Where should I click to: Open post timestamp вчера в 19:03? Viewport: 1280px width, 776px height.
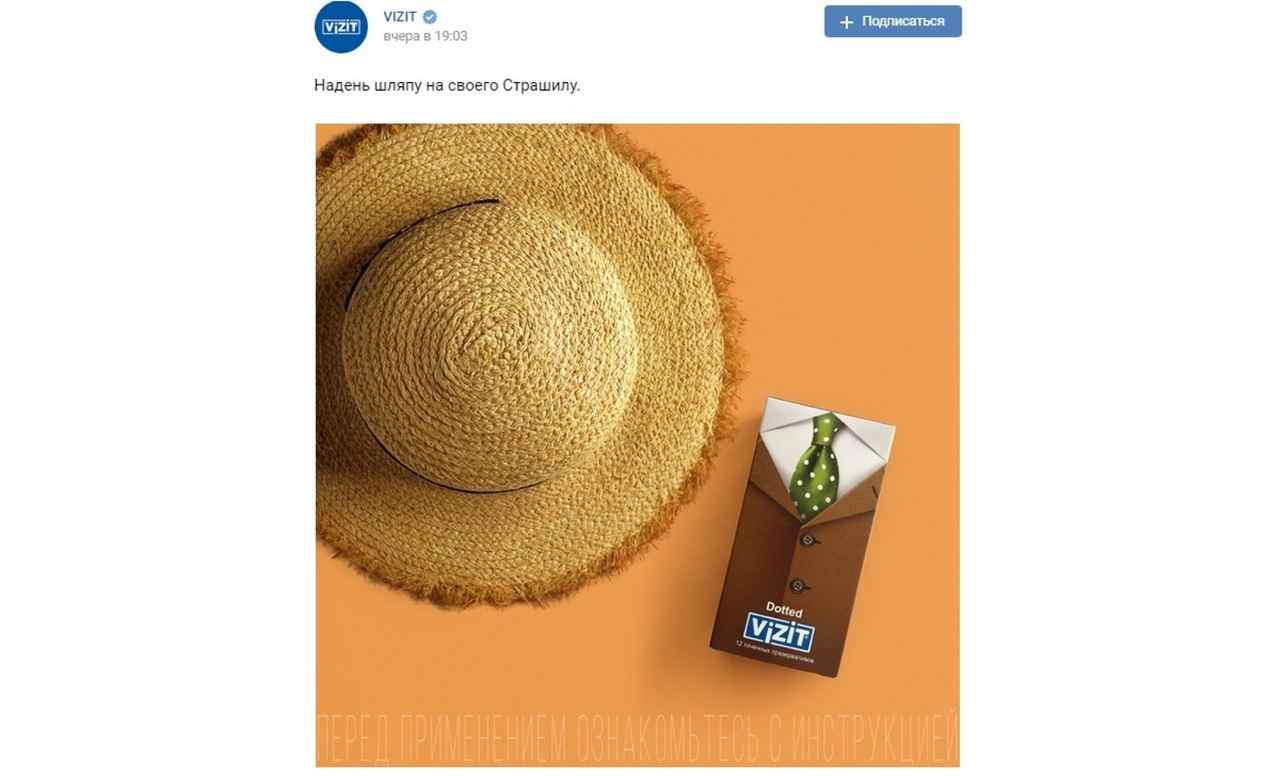(425, 36)
